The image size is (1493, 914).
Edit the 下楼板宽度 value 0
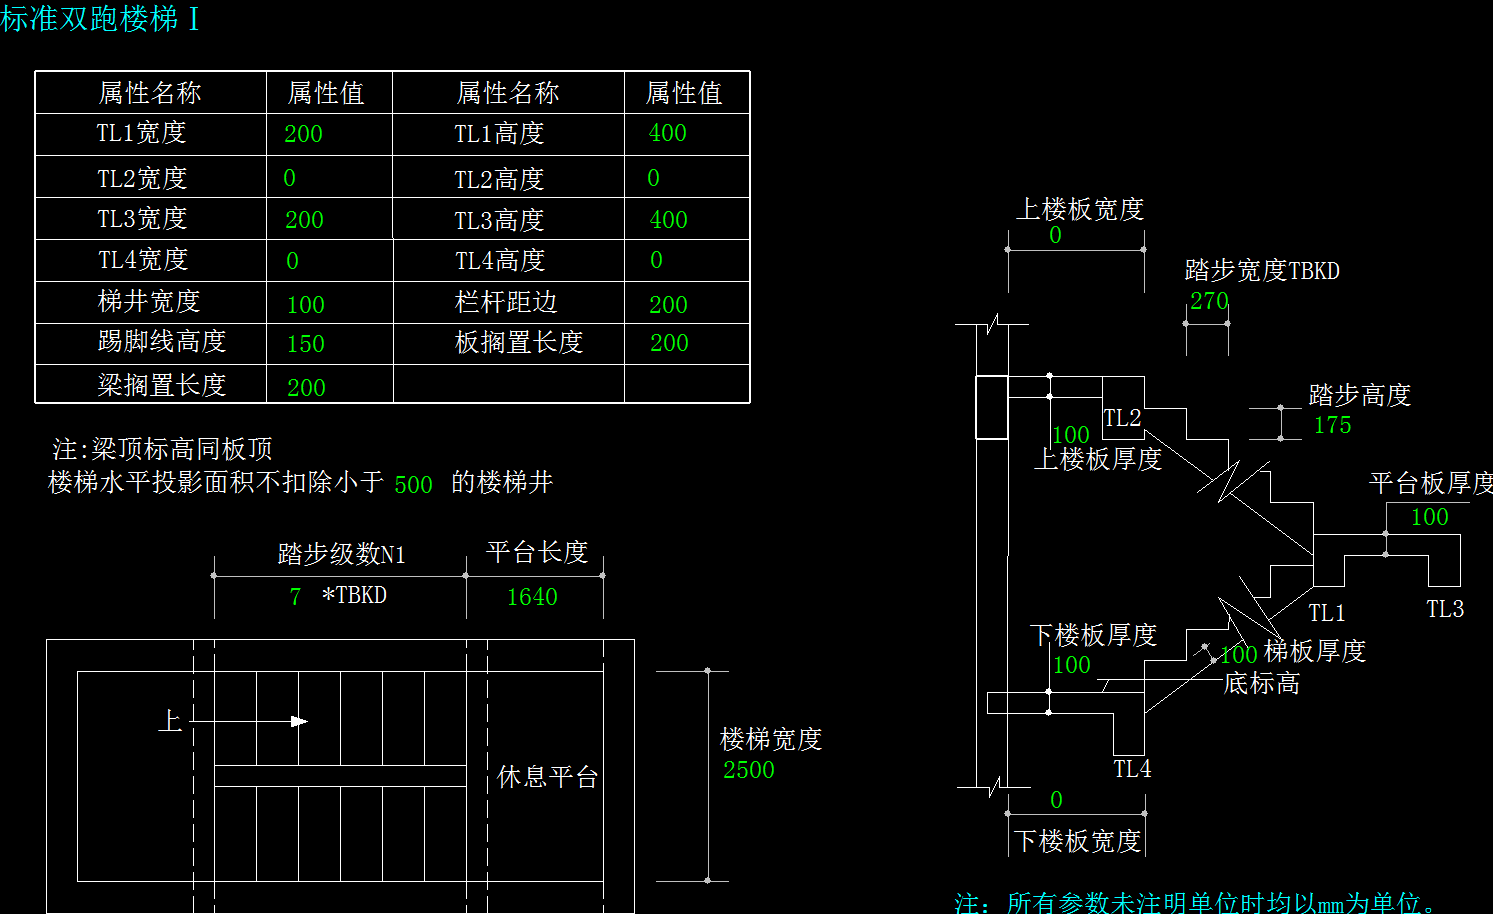point(1056,800)
